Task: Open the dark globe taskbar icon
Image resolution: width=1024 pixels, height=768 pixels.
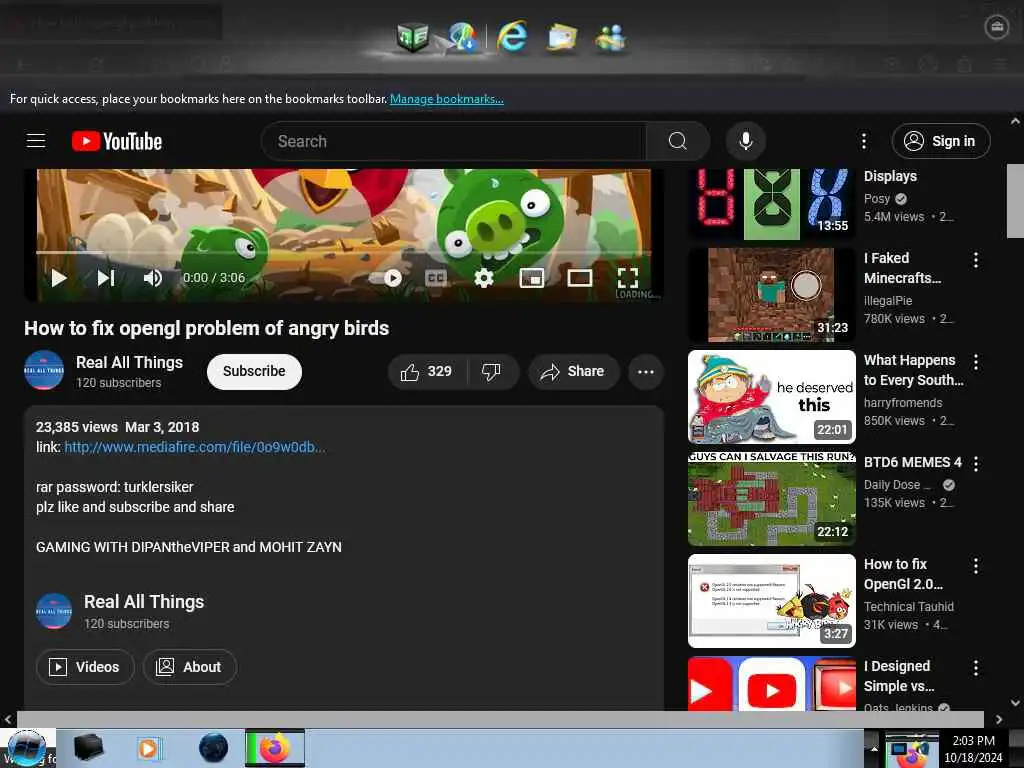Action: pyautogui.click(x=214, y=748)
